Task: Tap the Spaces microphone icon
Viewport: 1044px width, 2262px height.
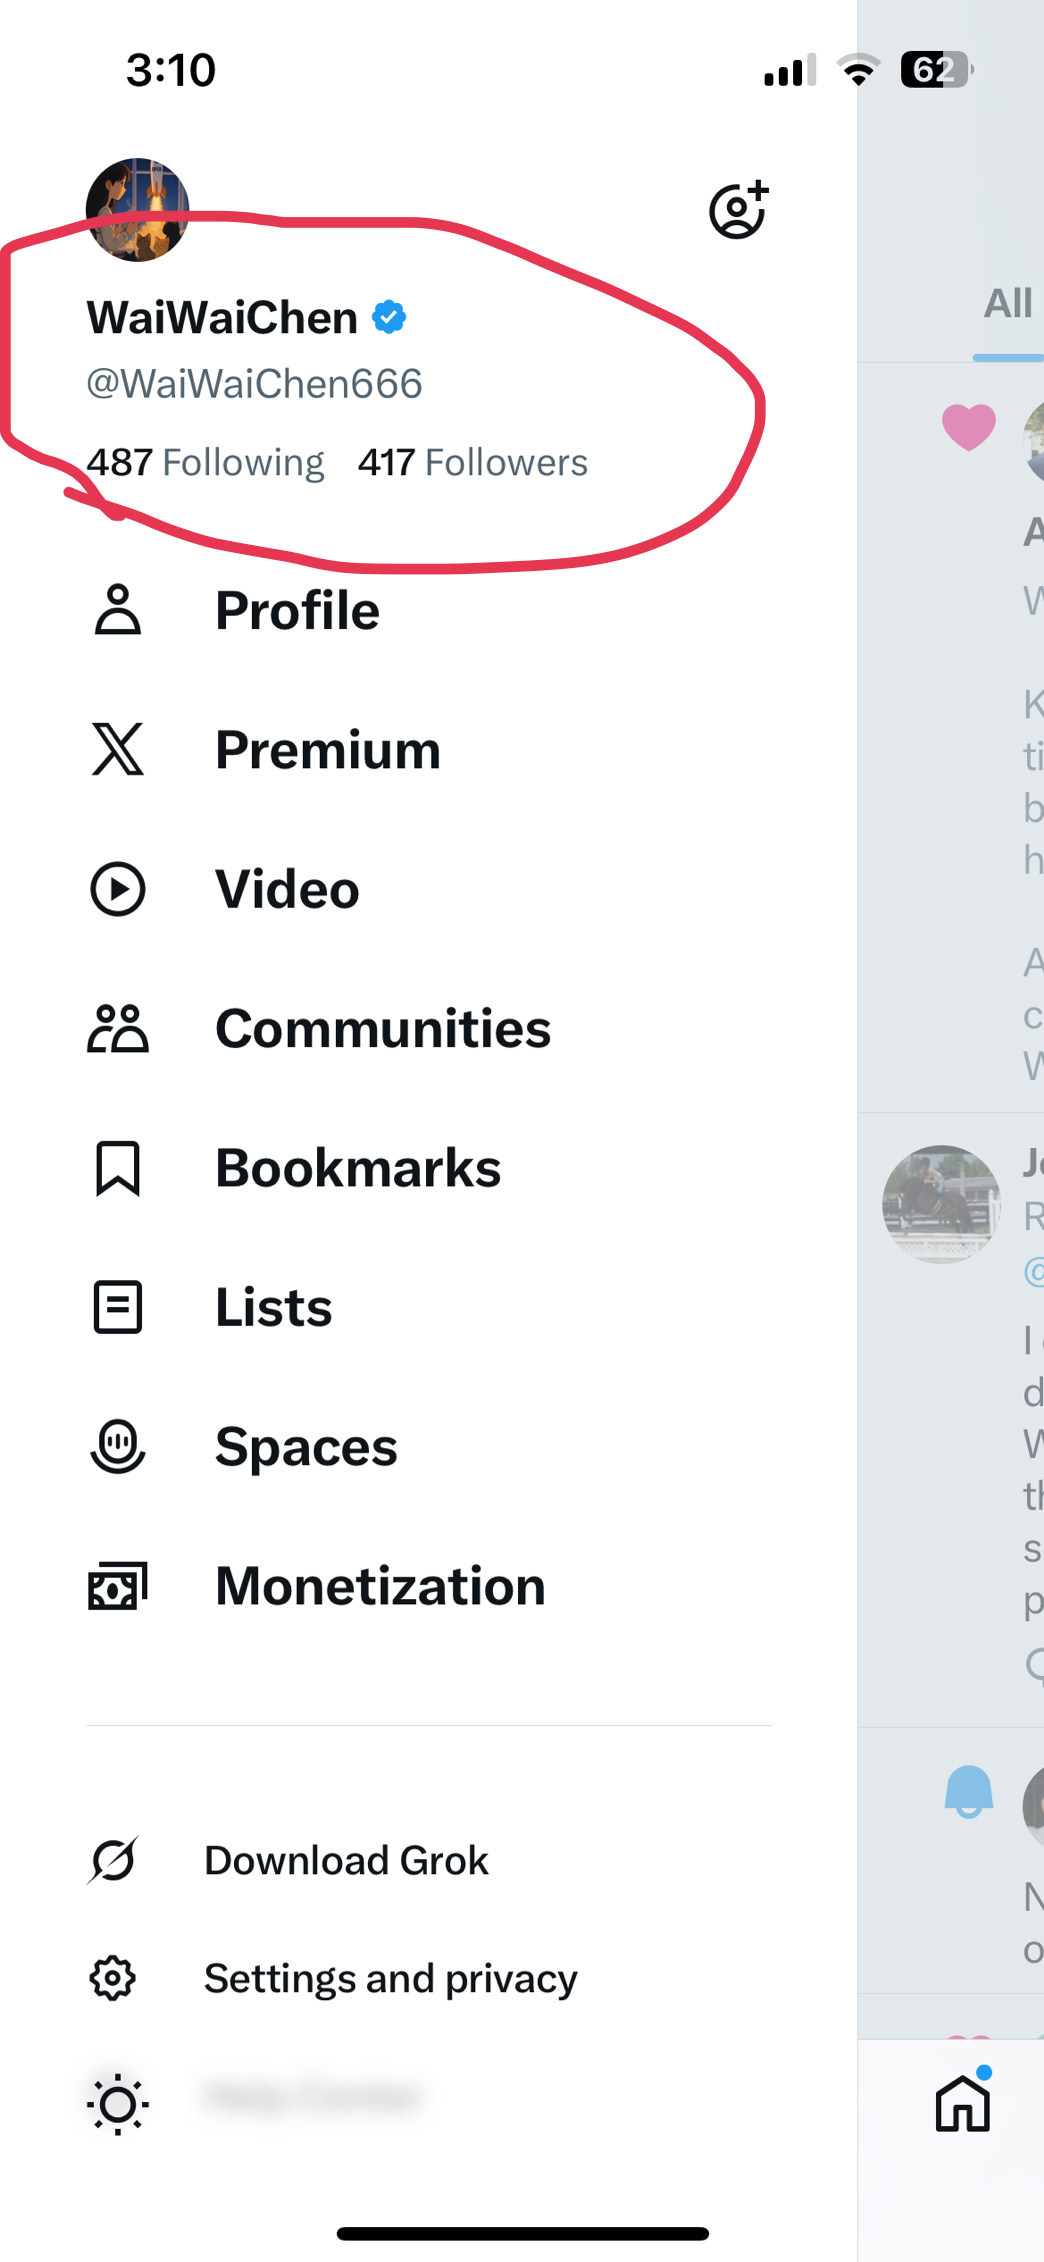Action: [x=118, y=1447]
